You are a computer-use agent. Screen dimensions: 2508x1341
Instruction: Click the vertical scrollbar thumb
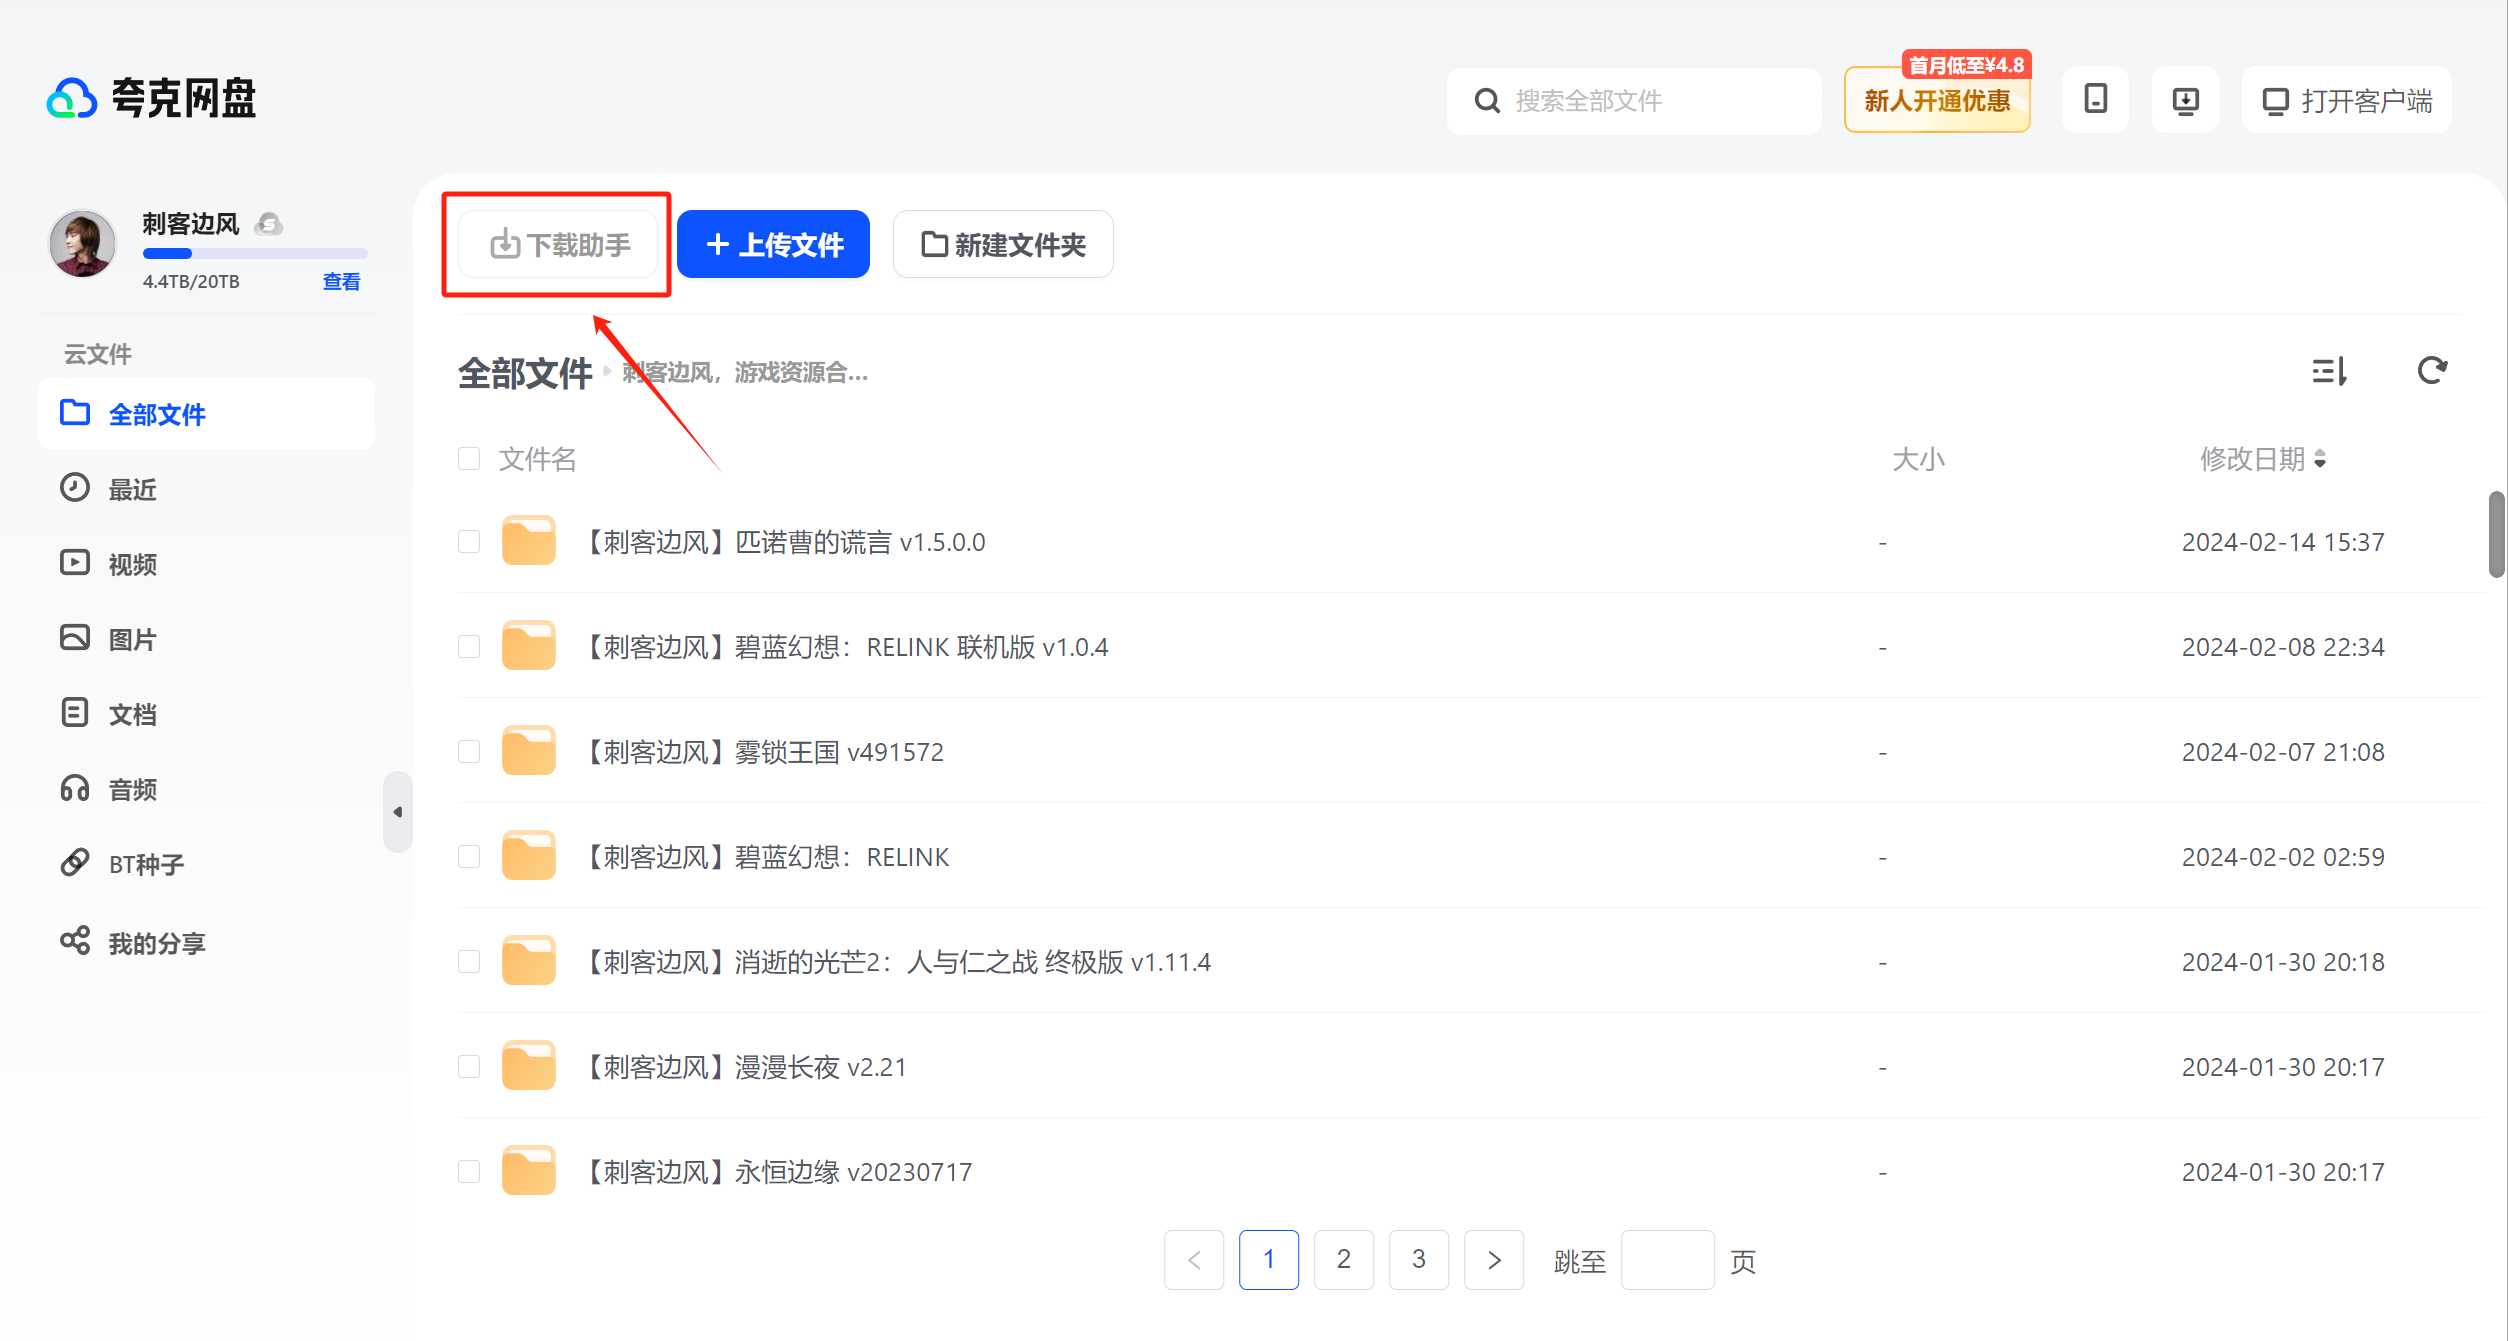2497,534
